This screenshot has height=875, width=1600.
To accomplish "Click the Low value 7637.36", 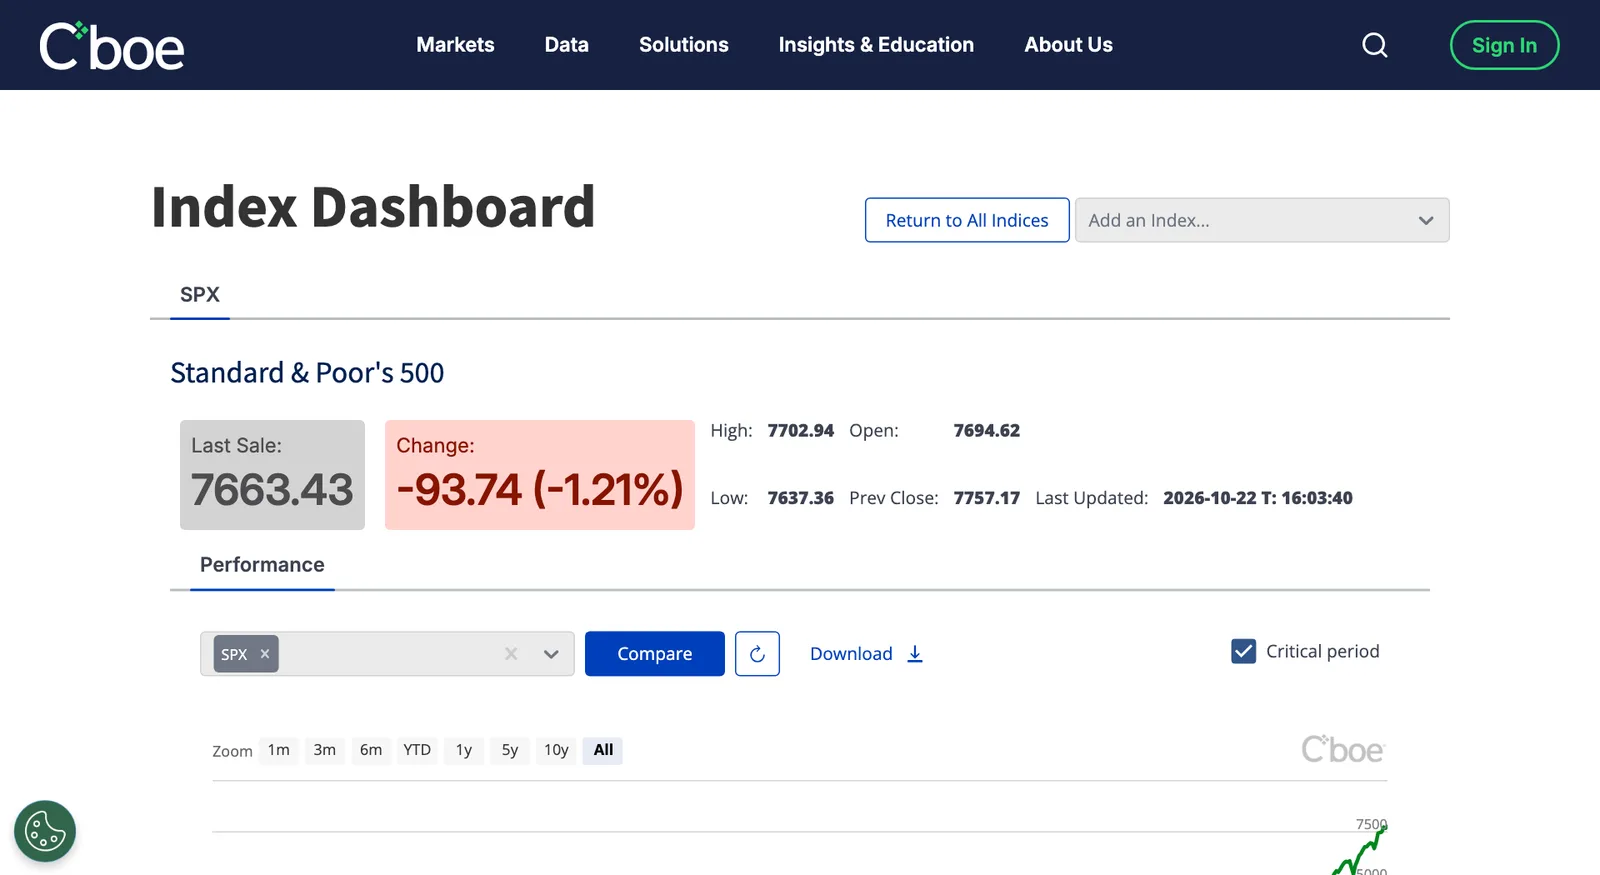I will (800, 498).
